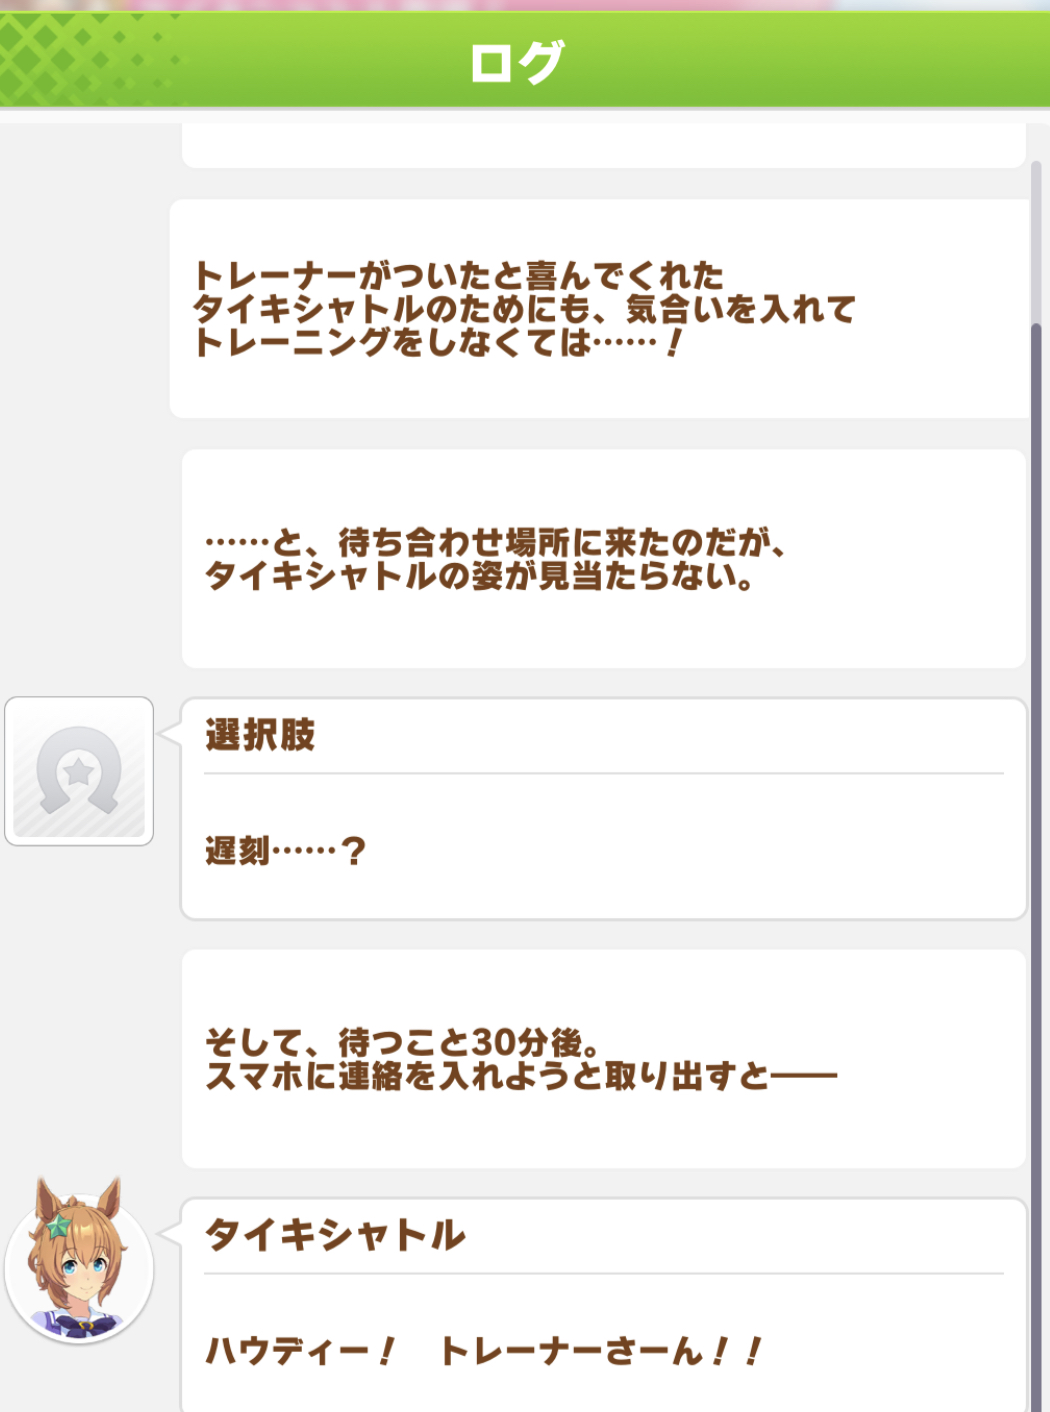Image resolution: width=1050 pixels, height=1412 pixels.
Task: Click the line ending 気合いを入れて
Action: [524, 309]
